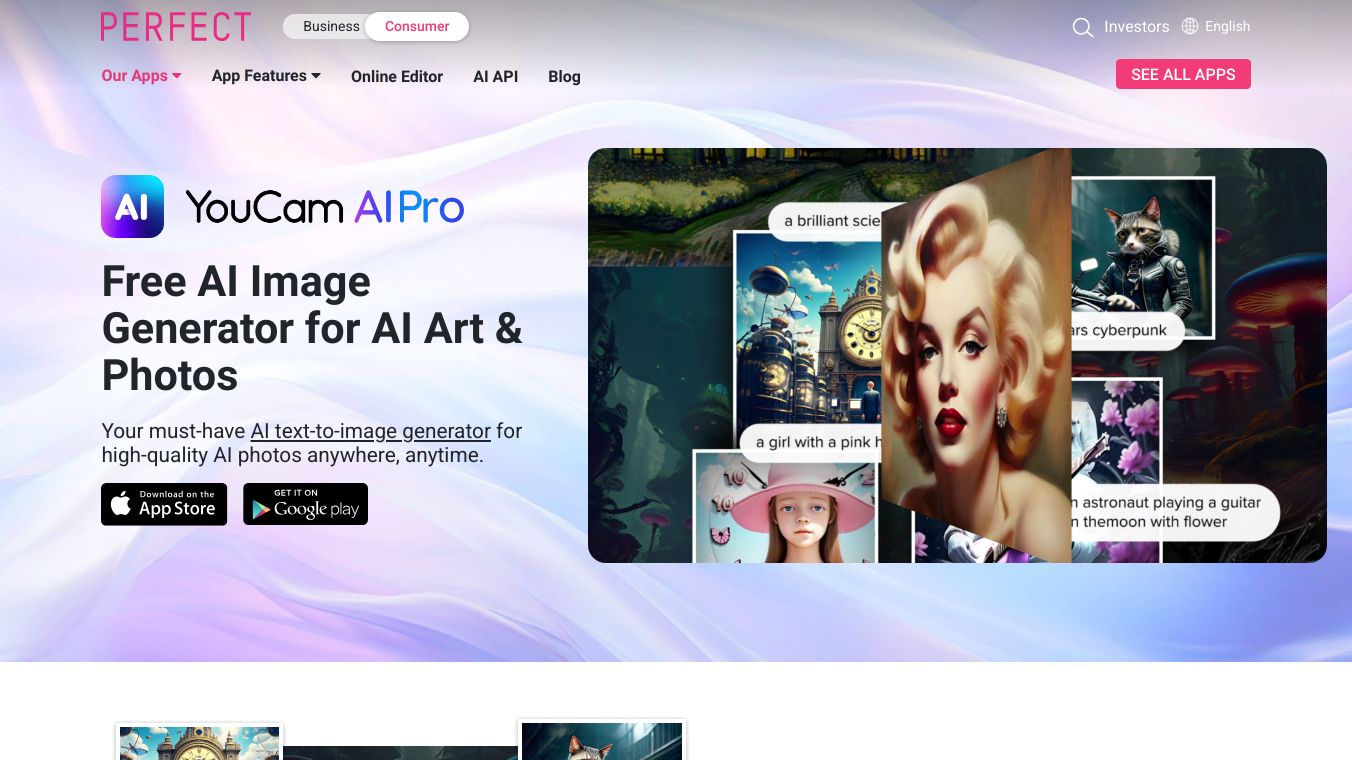Click the SEE ALL APPS button
Image resolution: width=1352 pixels, height=760 pixels.
[1183, 74]
